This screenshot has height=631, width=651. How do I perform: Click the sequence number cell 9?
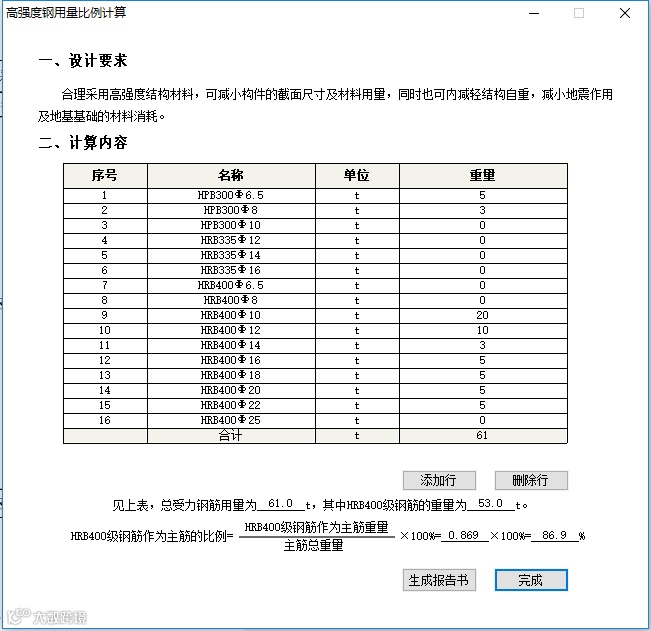105,316
